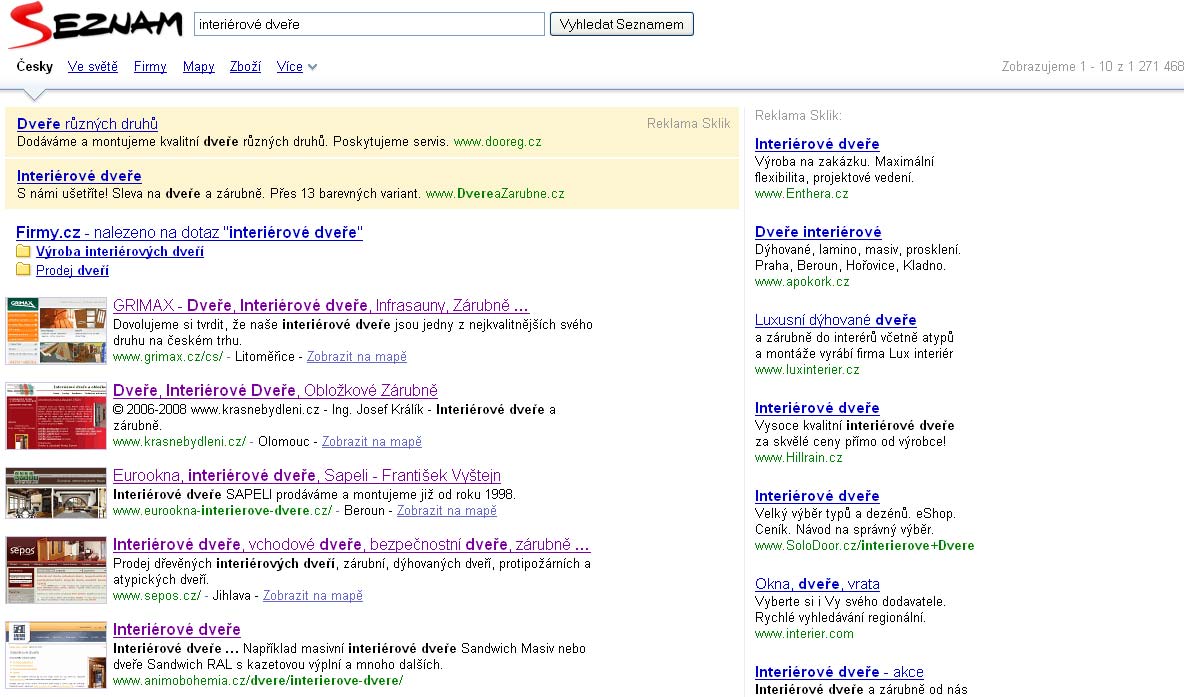
Task: Open Interiérové dveře - akce ad
Action: coord(839,672)
